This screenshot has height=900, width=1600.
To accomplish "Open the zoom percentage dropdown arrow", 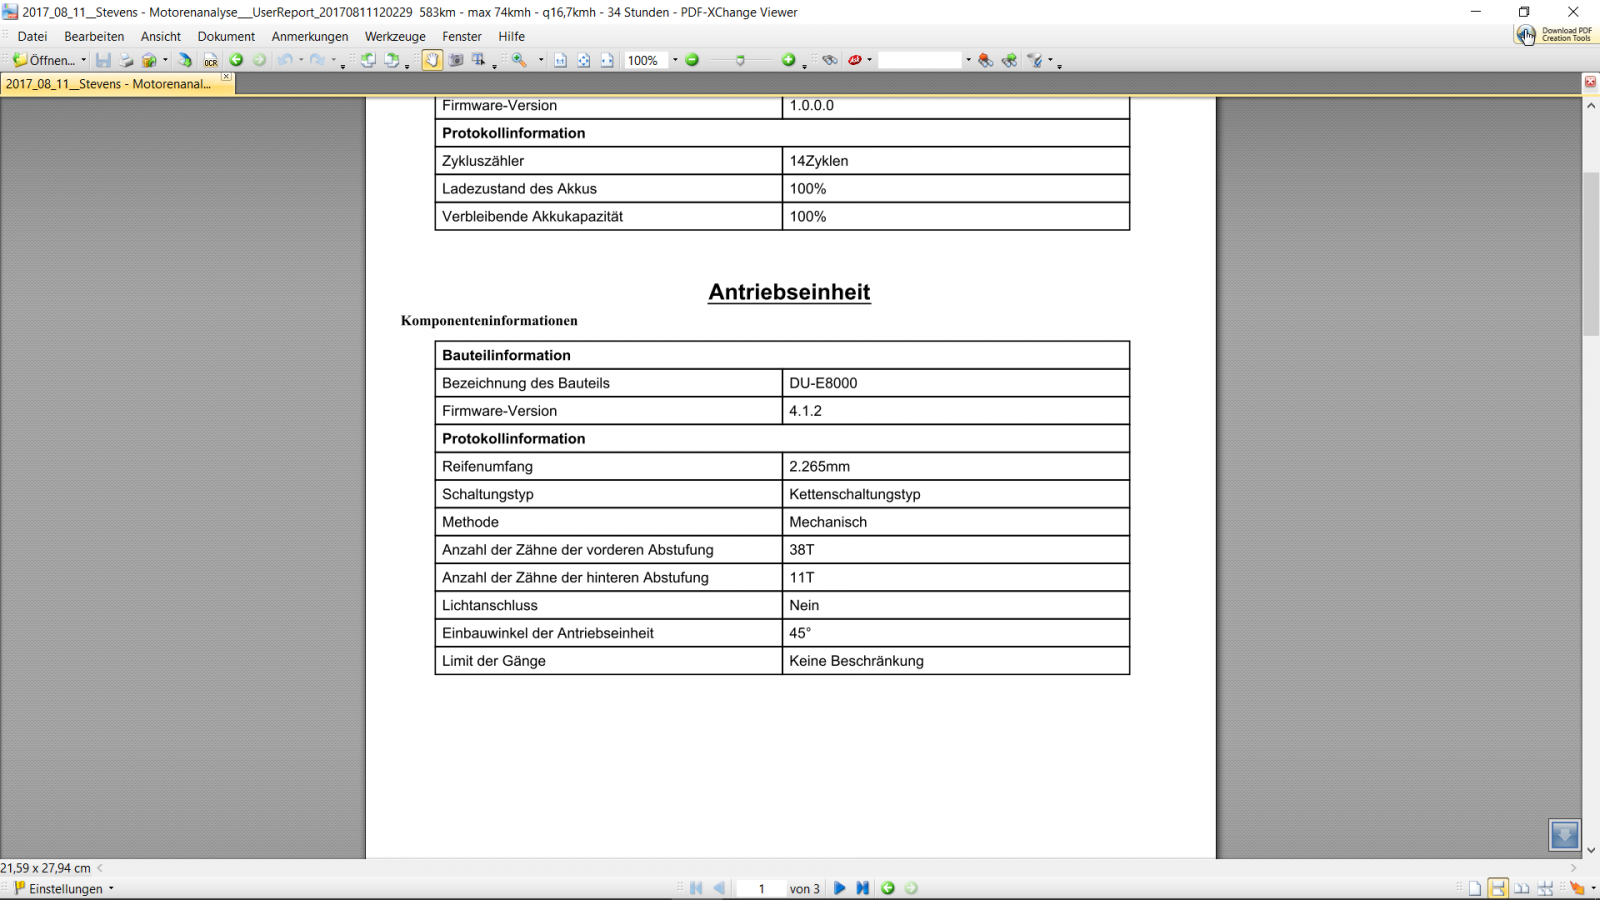I will tap(675, 60).
